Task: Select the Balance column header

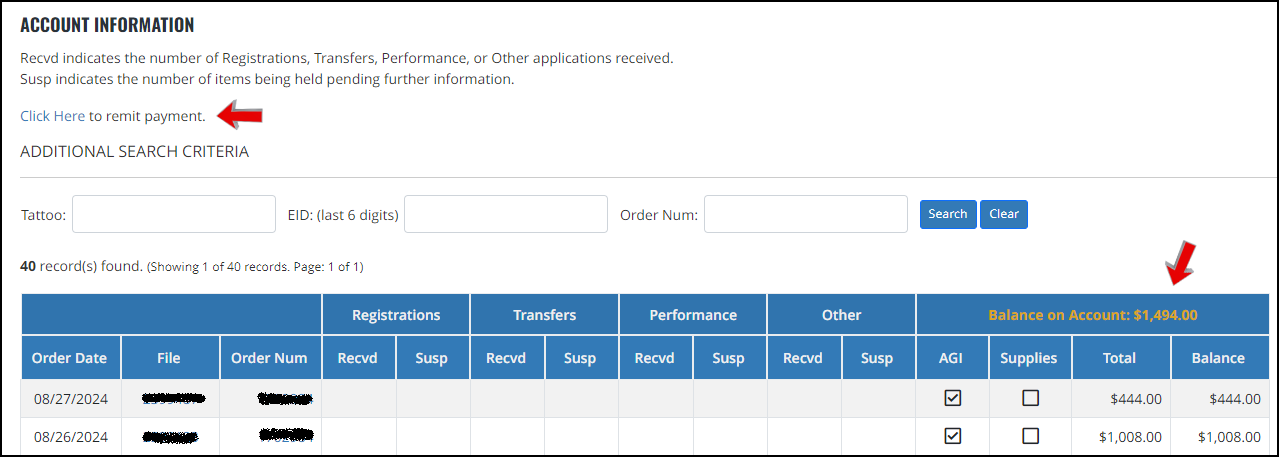Action: click(x=1218, y=358)
